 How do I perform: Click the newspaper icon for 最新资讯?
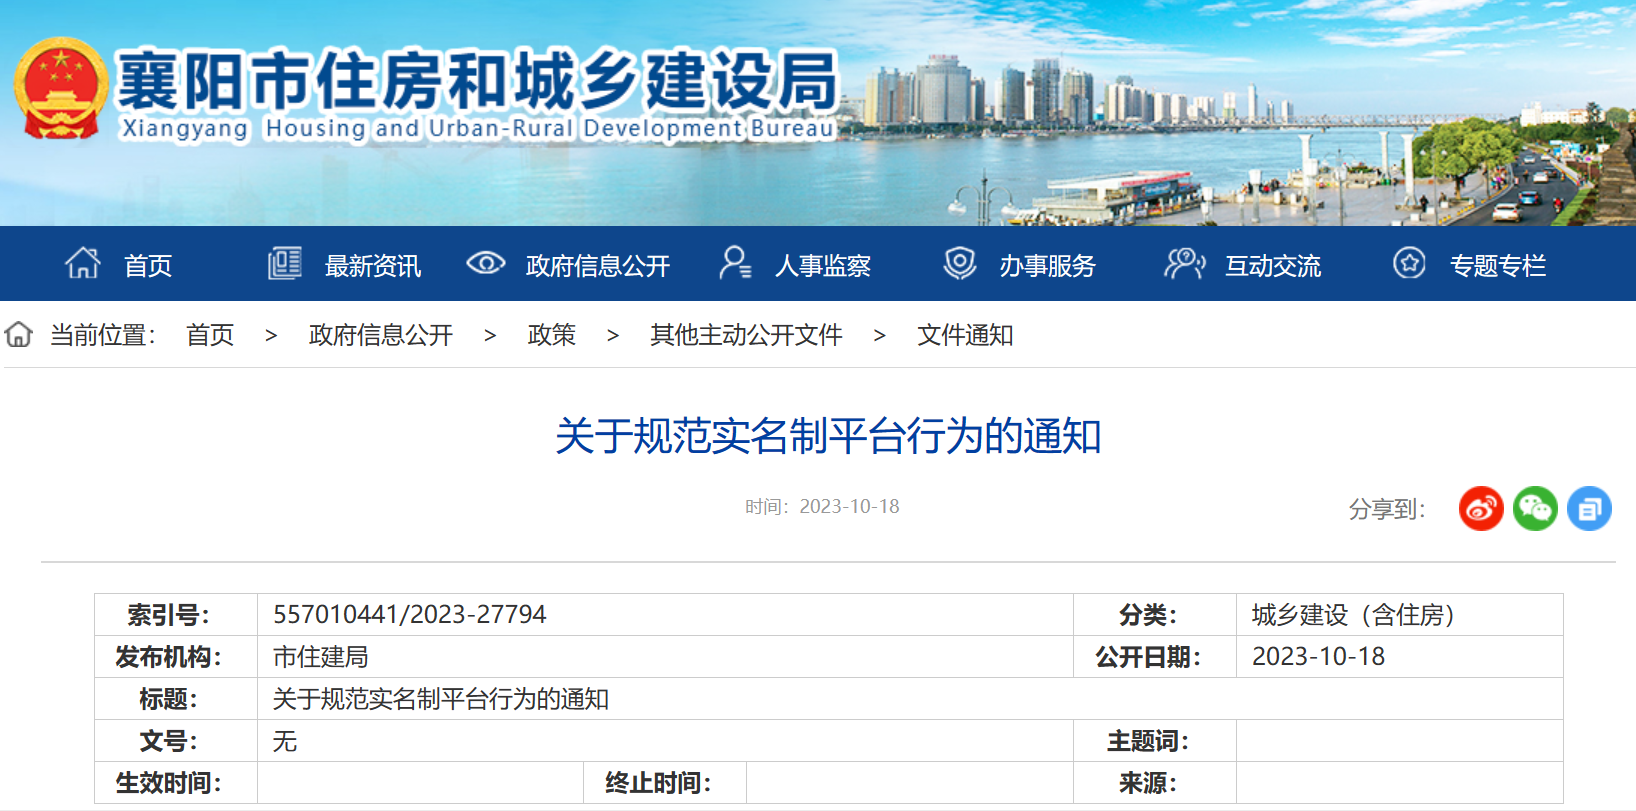tap(285, 264)
